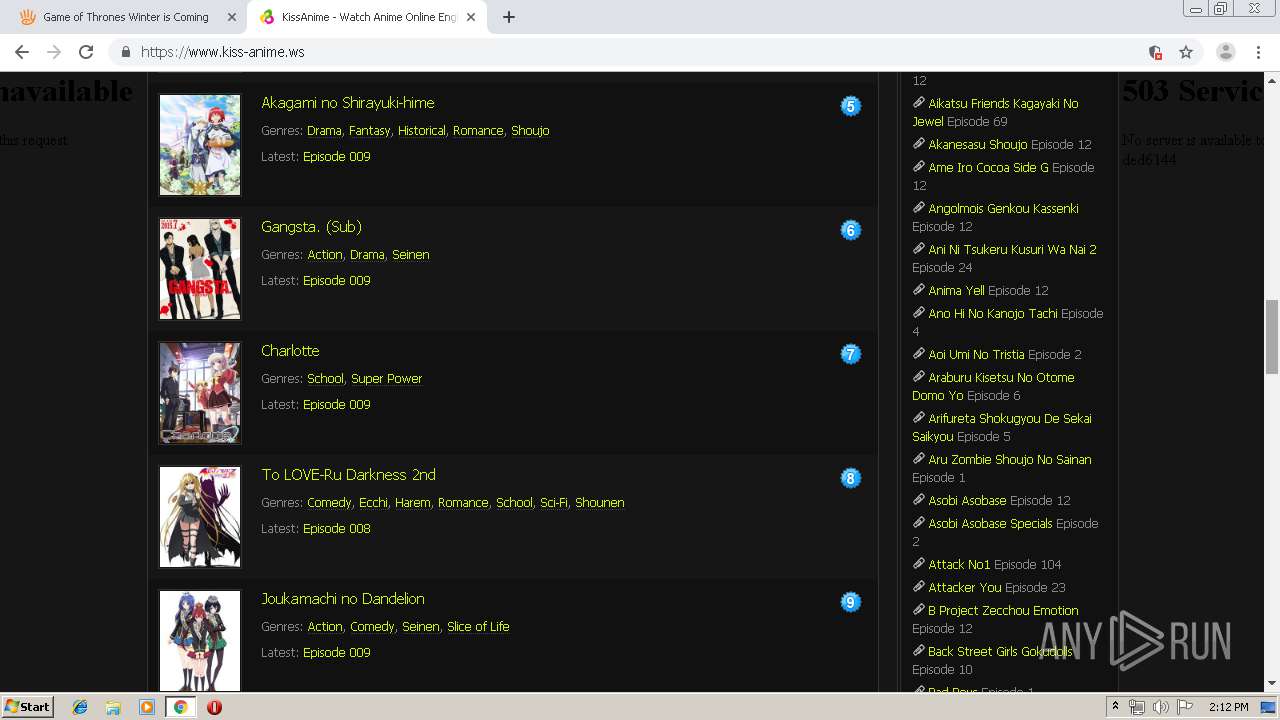Screen dimensions: 1280x720
Task: Open the media player taskbar icon
Action: tap(147, 707)
